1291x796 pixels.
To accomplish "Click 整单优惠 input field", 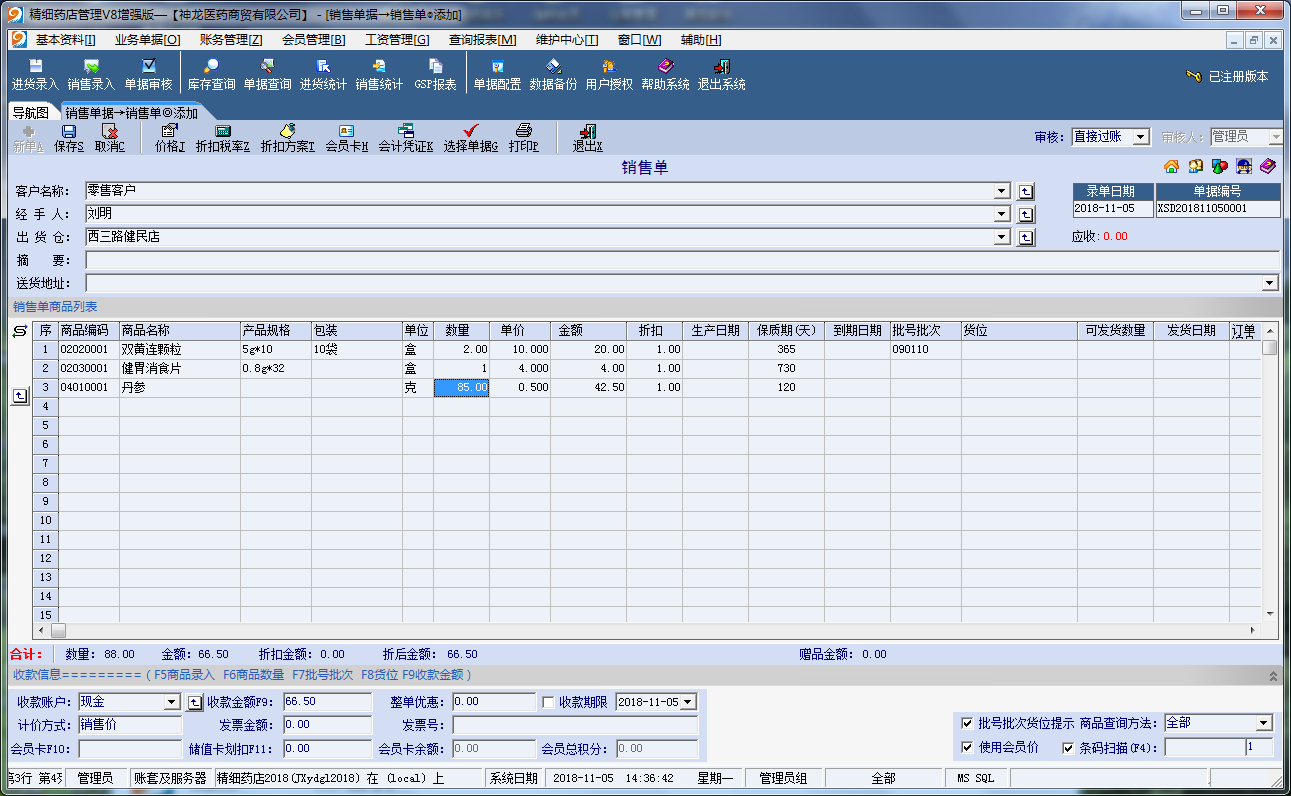I will pyautogui.click(x=494, y=702).
